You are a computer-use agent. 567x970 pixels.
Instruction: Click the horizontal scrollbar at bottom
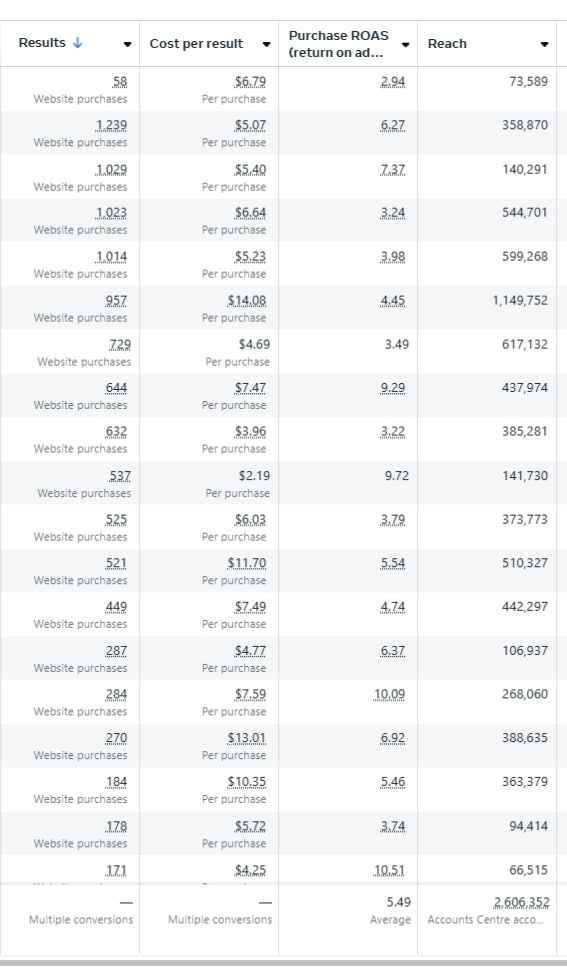[x=283, y=963]
